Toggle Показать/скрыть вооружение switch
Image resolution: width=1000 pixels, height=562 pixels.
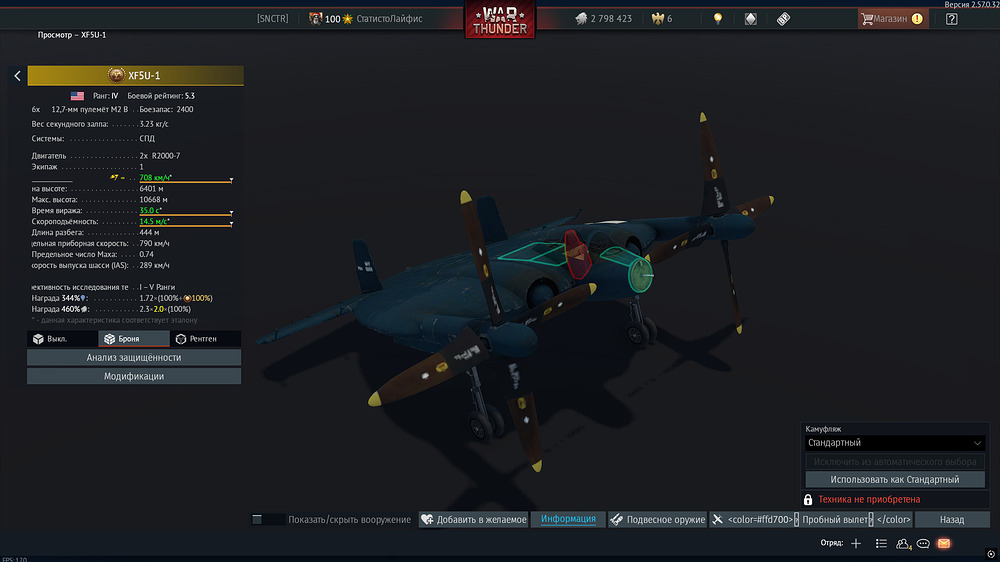[268, 519]
